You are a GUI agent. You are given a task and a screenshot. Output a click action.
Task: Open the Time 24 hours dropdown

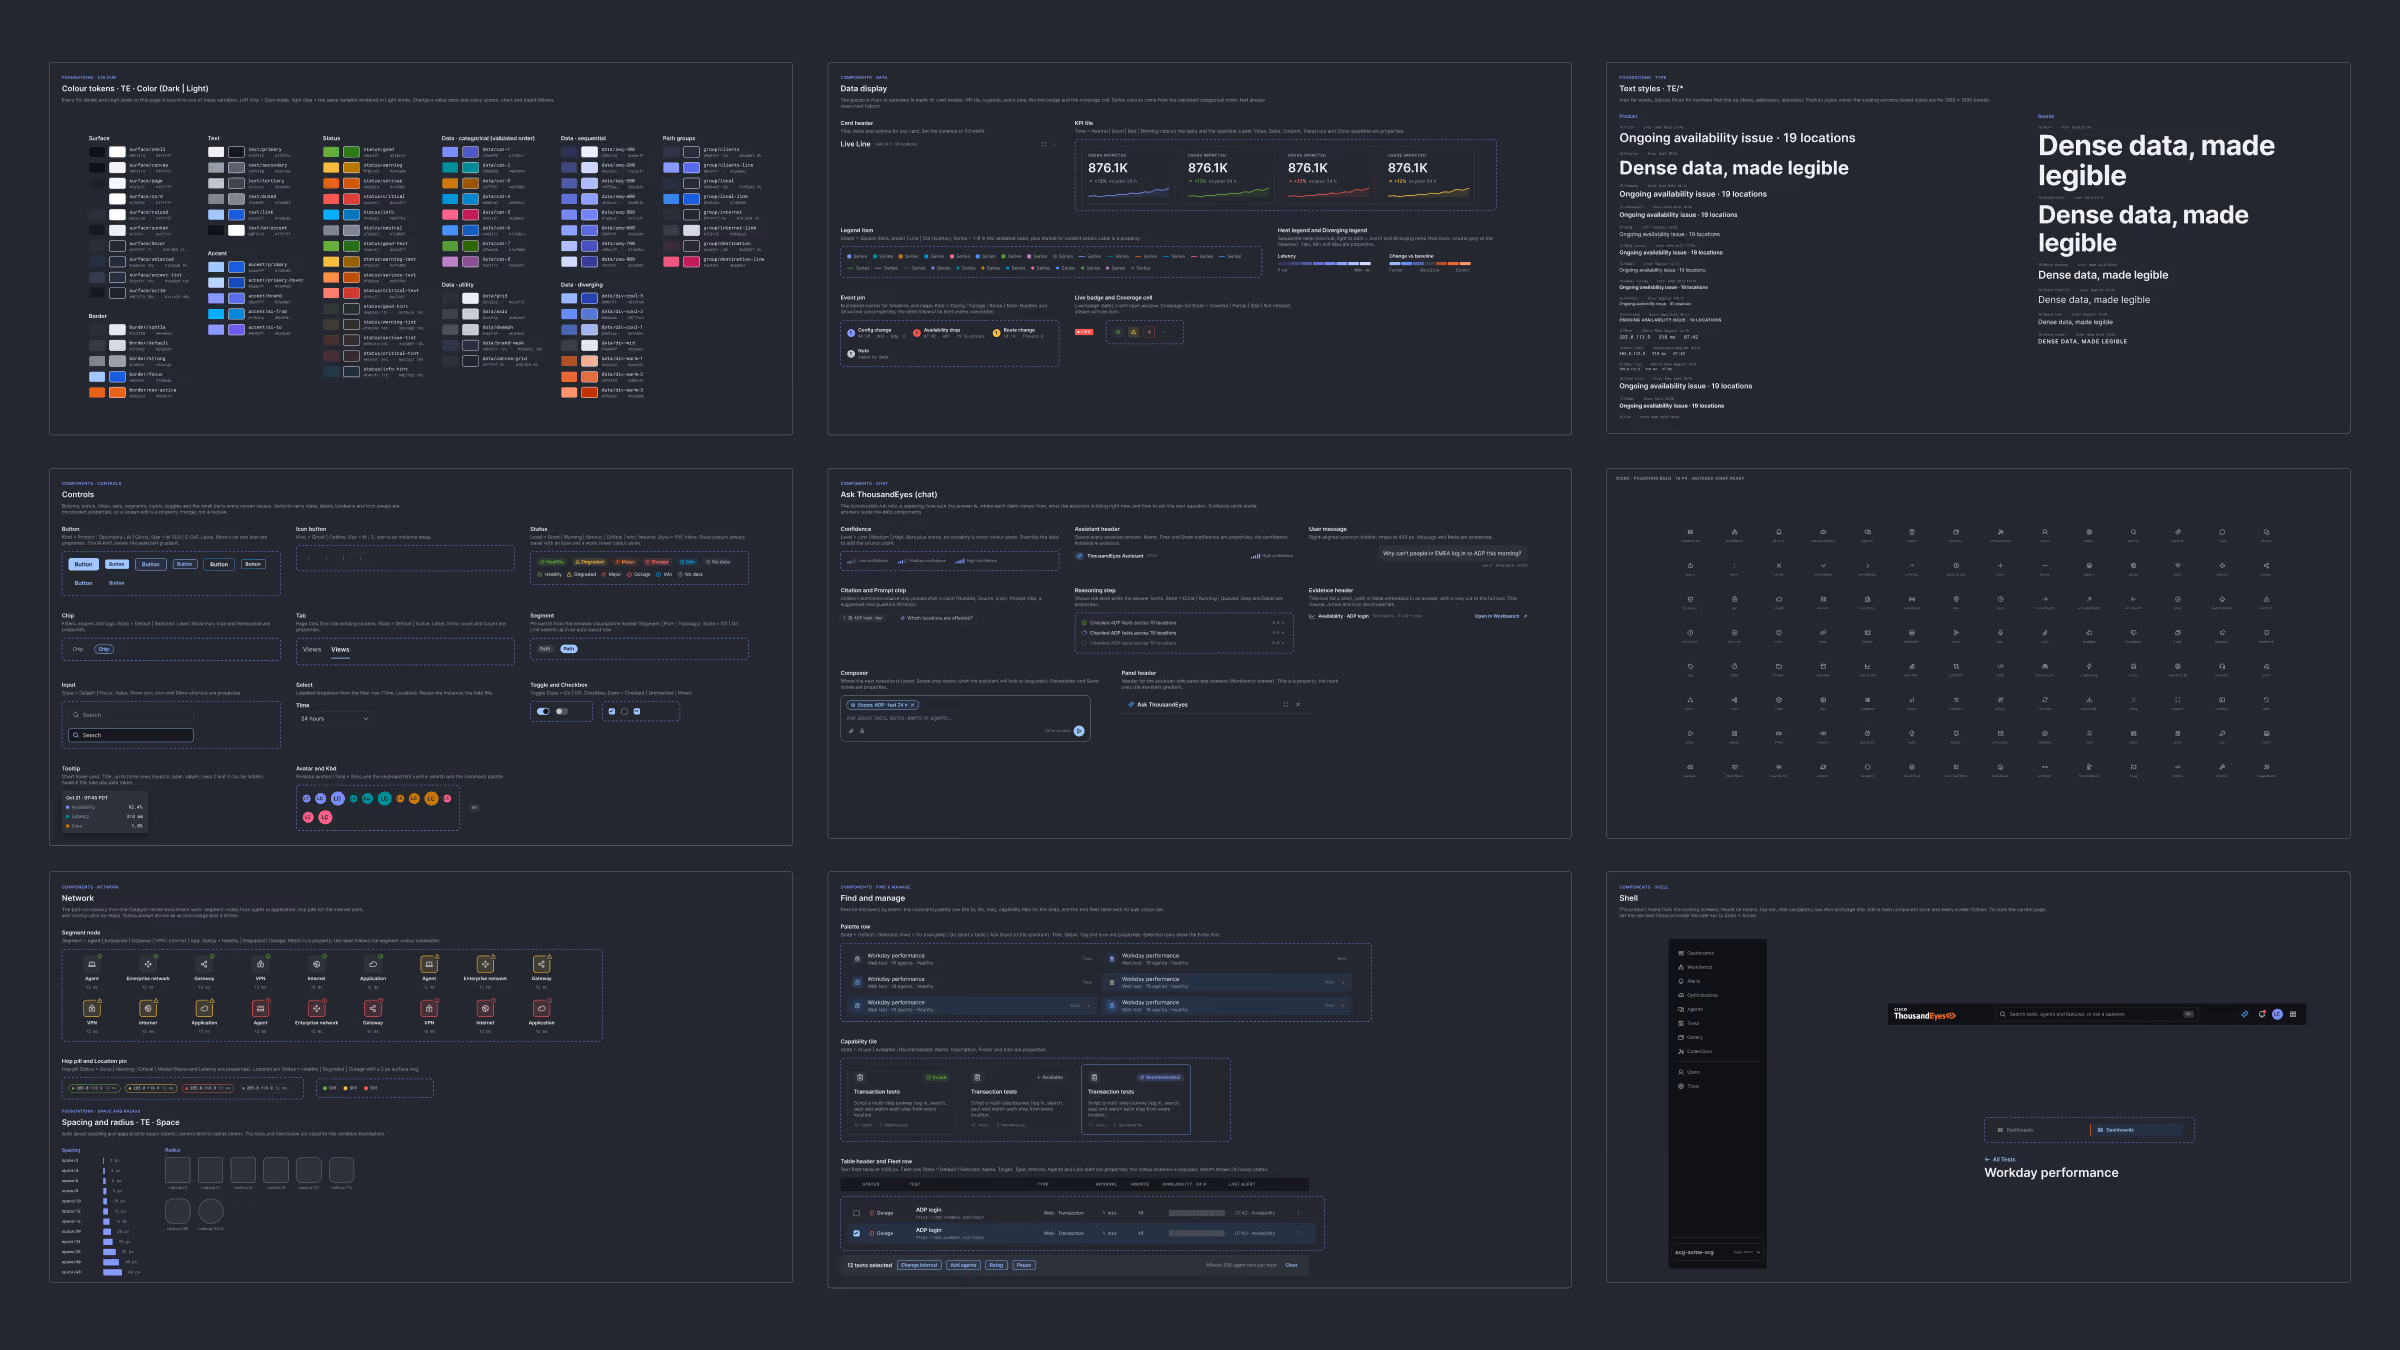[335, 719]
